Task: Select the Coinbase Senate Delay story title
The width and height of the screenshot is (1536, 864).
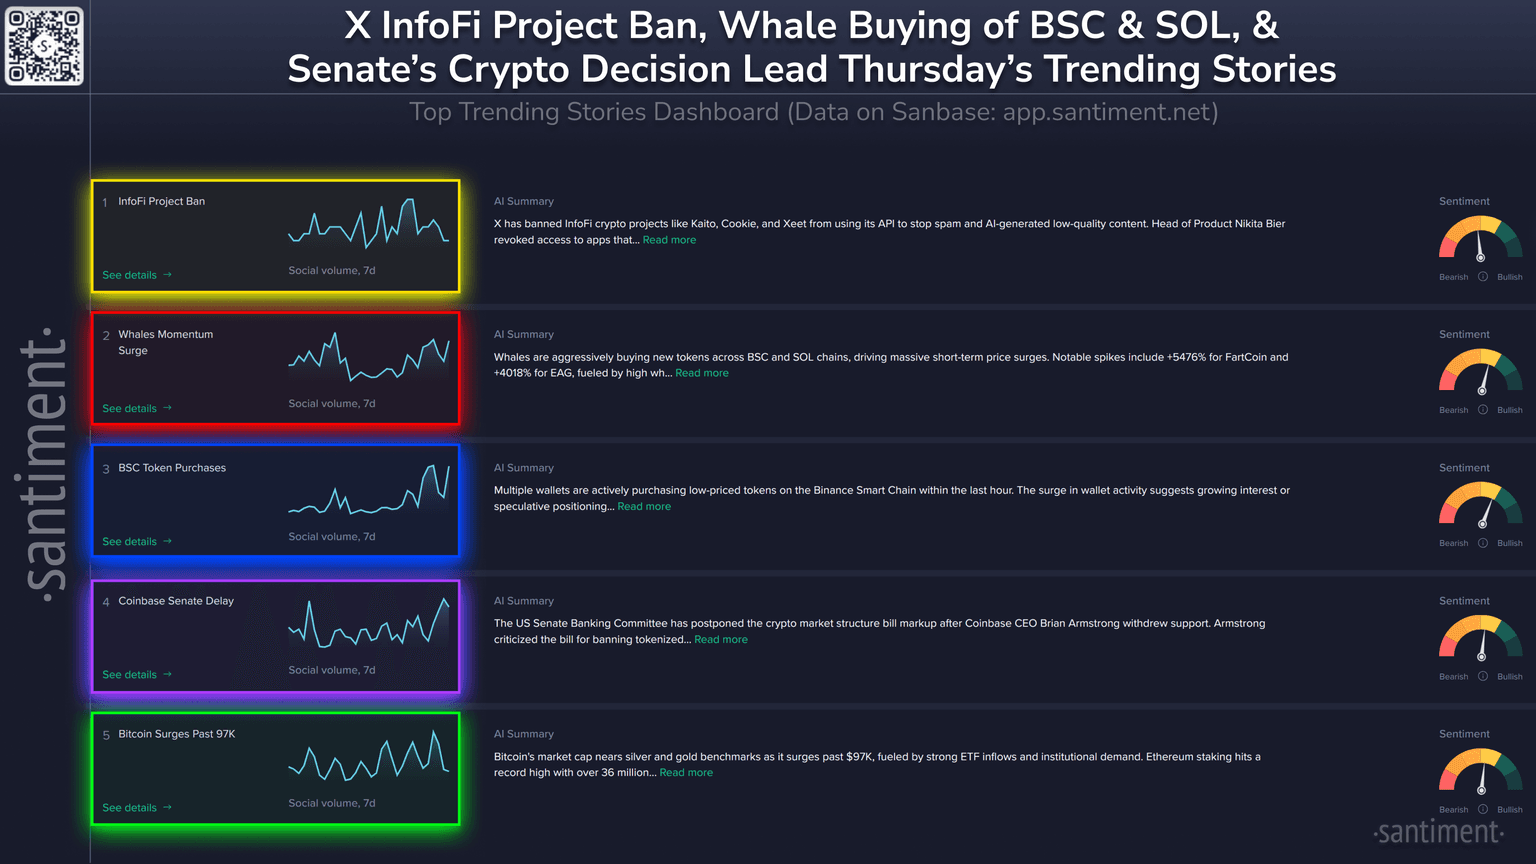Action: point(176,601)
